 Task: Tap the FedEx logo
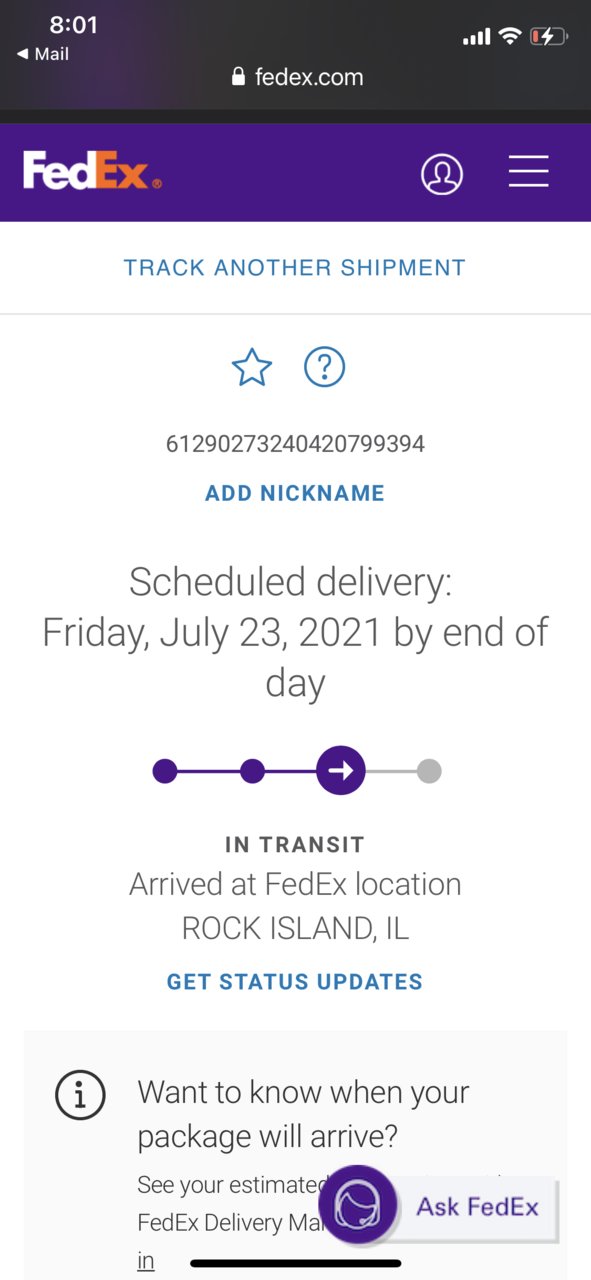click(92, 171)
